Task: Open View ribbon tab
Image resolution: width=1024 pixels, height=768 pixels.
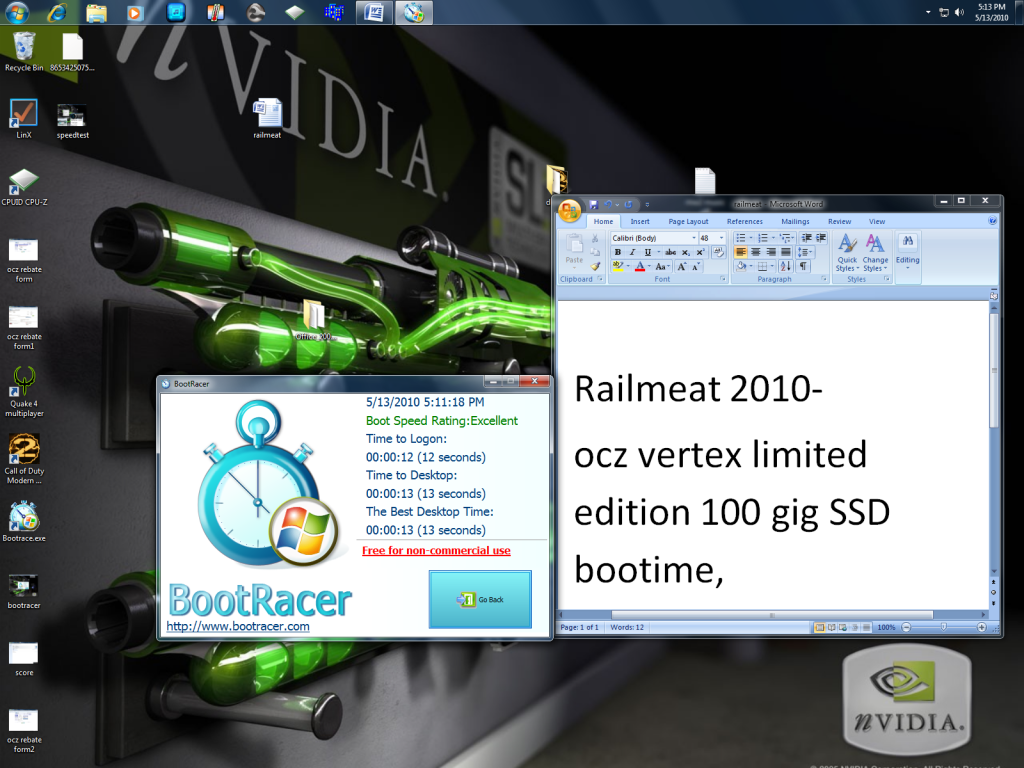Action: click(x=877, y=221)
